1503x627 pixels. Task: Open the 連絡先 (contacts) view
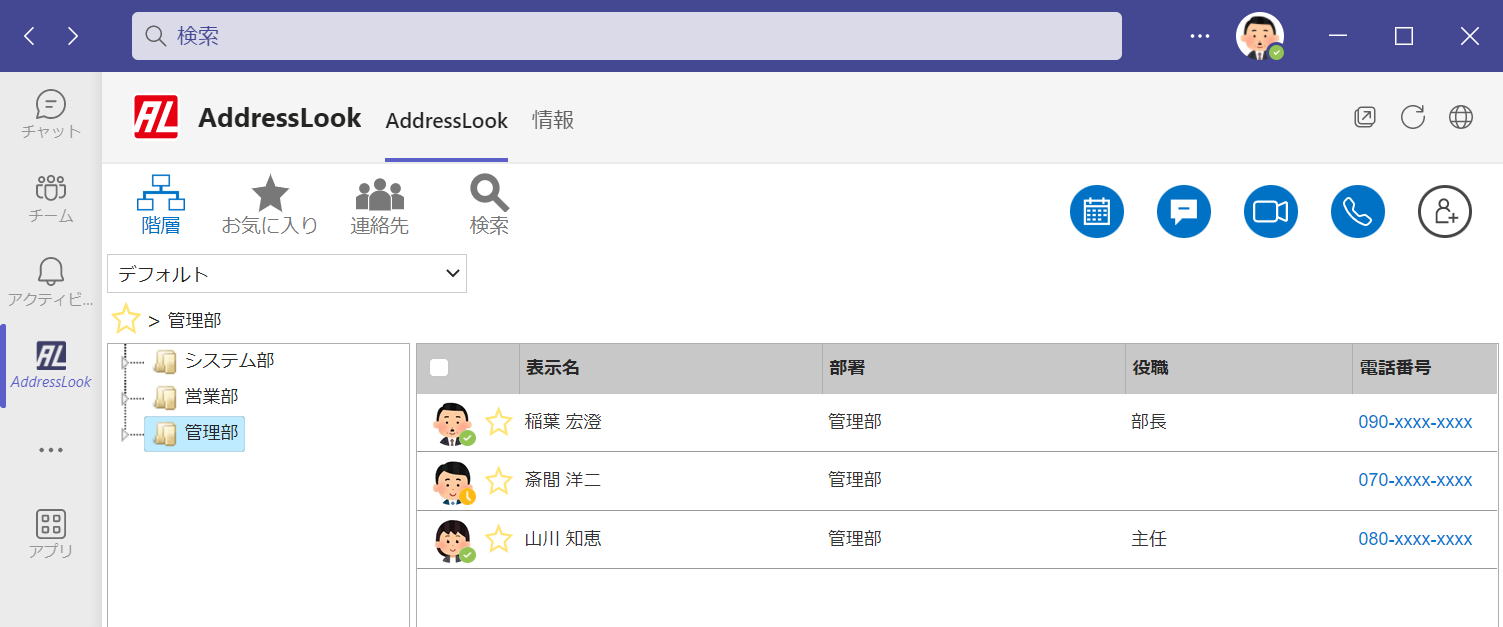pos(379,203)
